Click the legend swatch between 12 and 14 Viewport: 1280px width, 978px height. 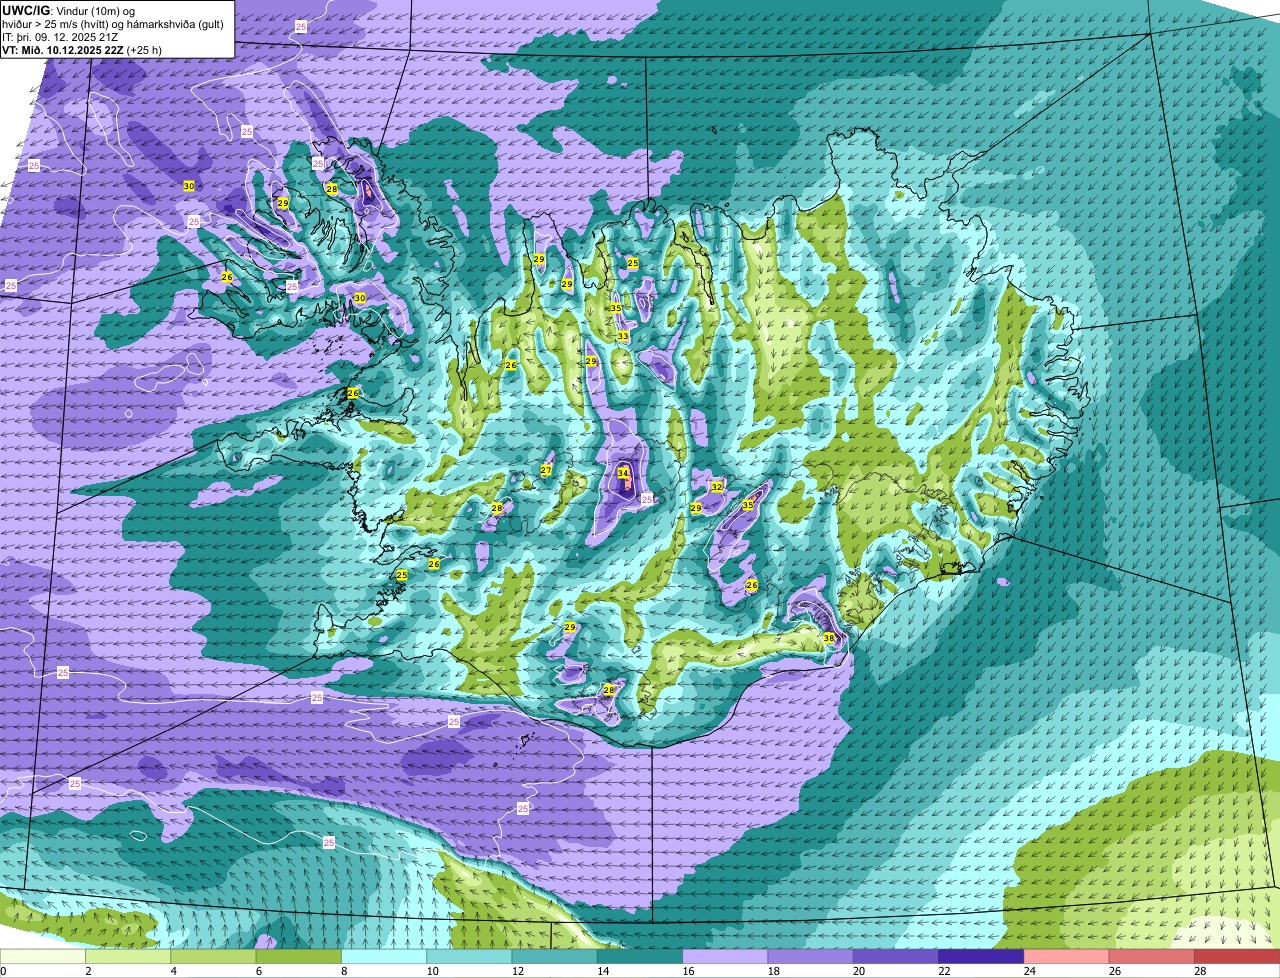(554, 957)
